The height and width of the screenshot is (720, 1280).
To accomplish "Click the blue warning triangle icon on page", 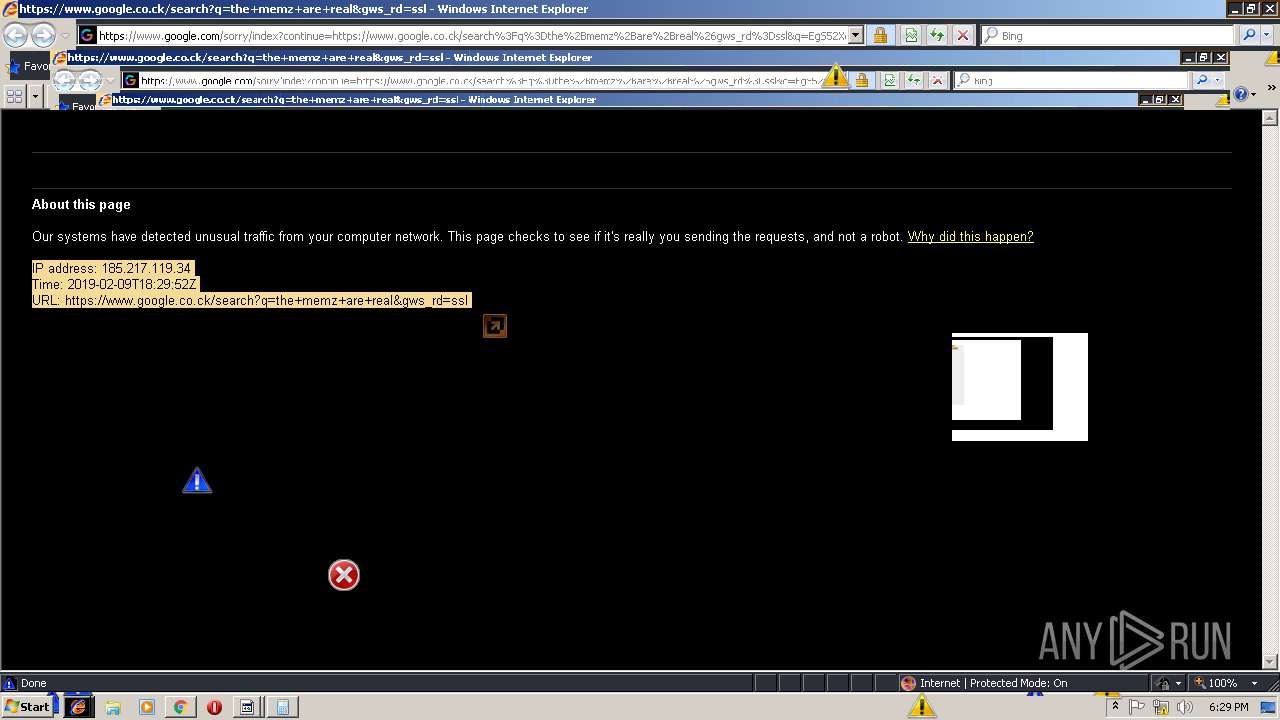I will 197,481.
